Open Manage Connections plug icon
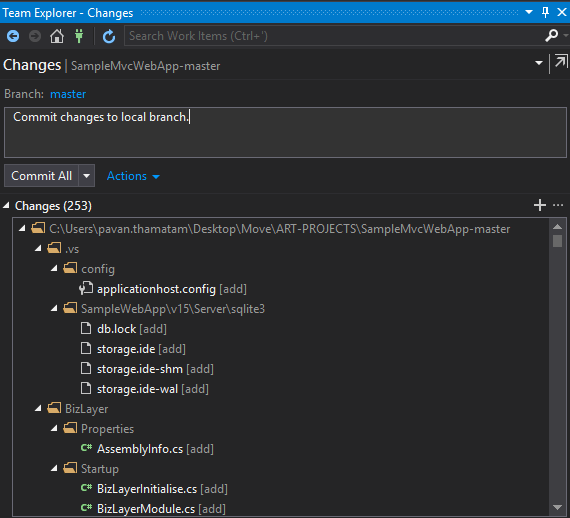Image resolution: width=570 pixels, height=518 pixels. [79, 36]
